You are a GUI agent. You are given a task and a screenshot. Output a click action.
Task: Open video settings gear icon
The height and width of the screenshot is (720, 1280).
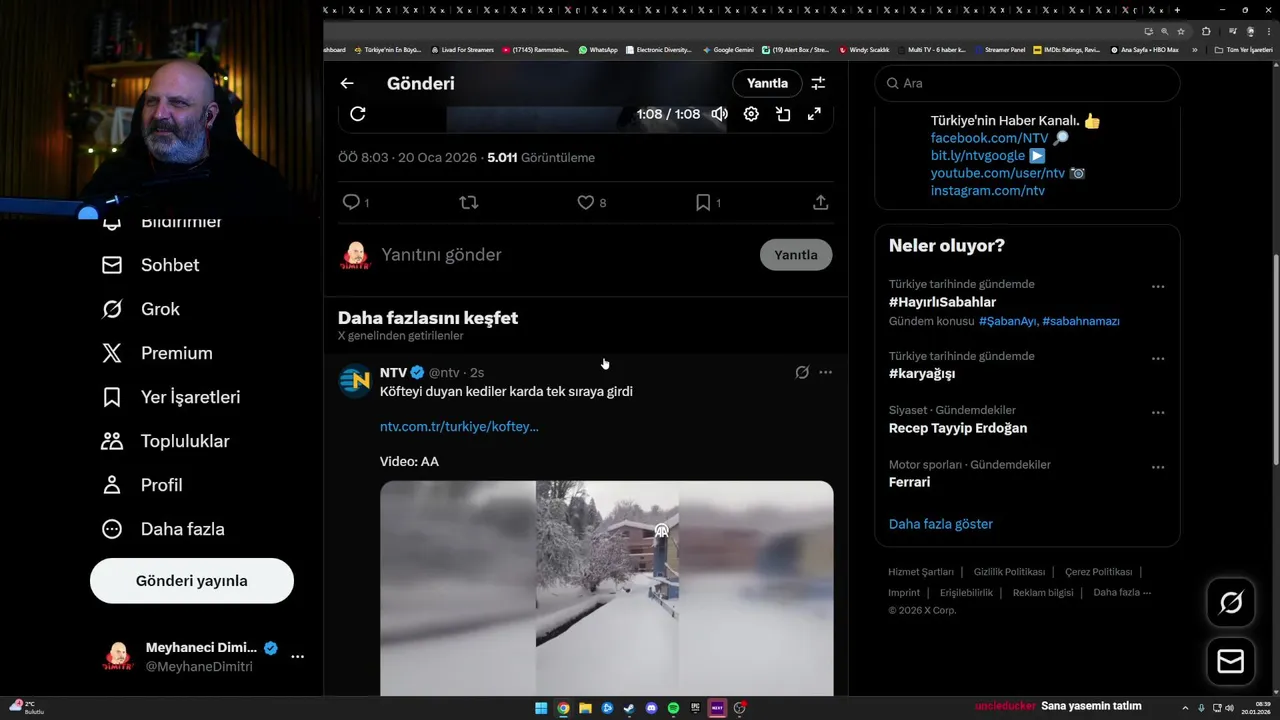click(751, 114)
